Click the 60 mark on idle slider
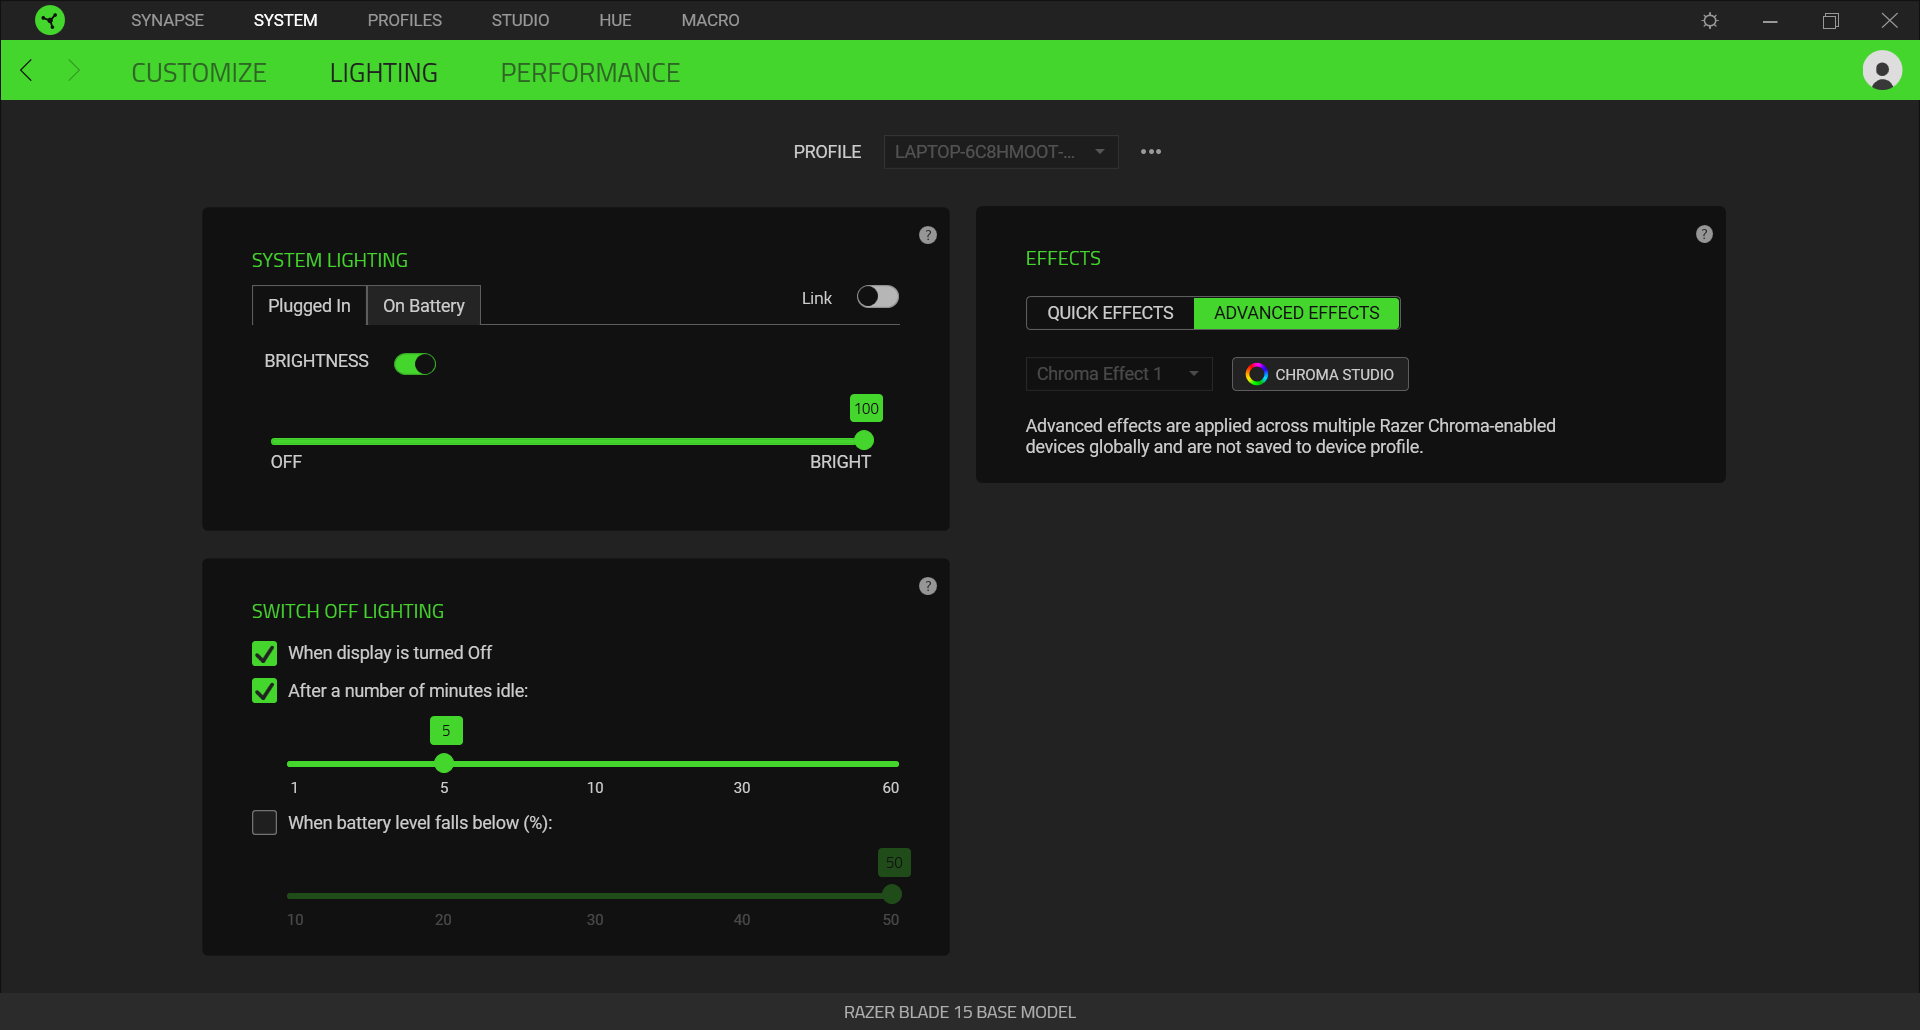Viewport: 1920px width, 1030px height. click(x=890, y=788)
